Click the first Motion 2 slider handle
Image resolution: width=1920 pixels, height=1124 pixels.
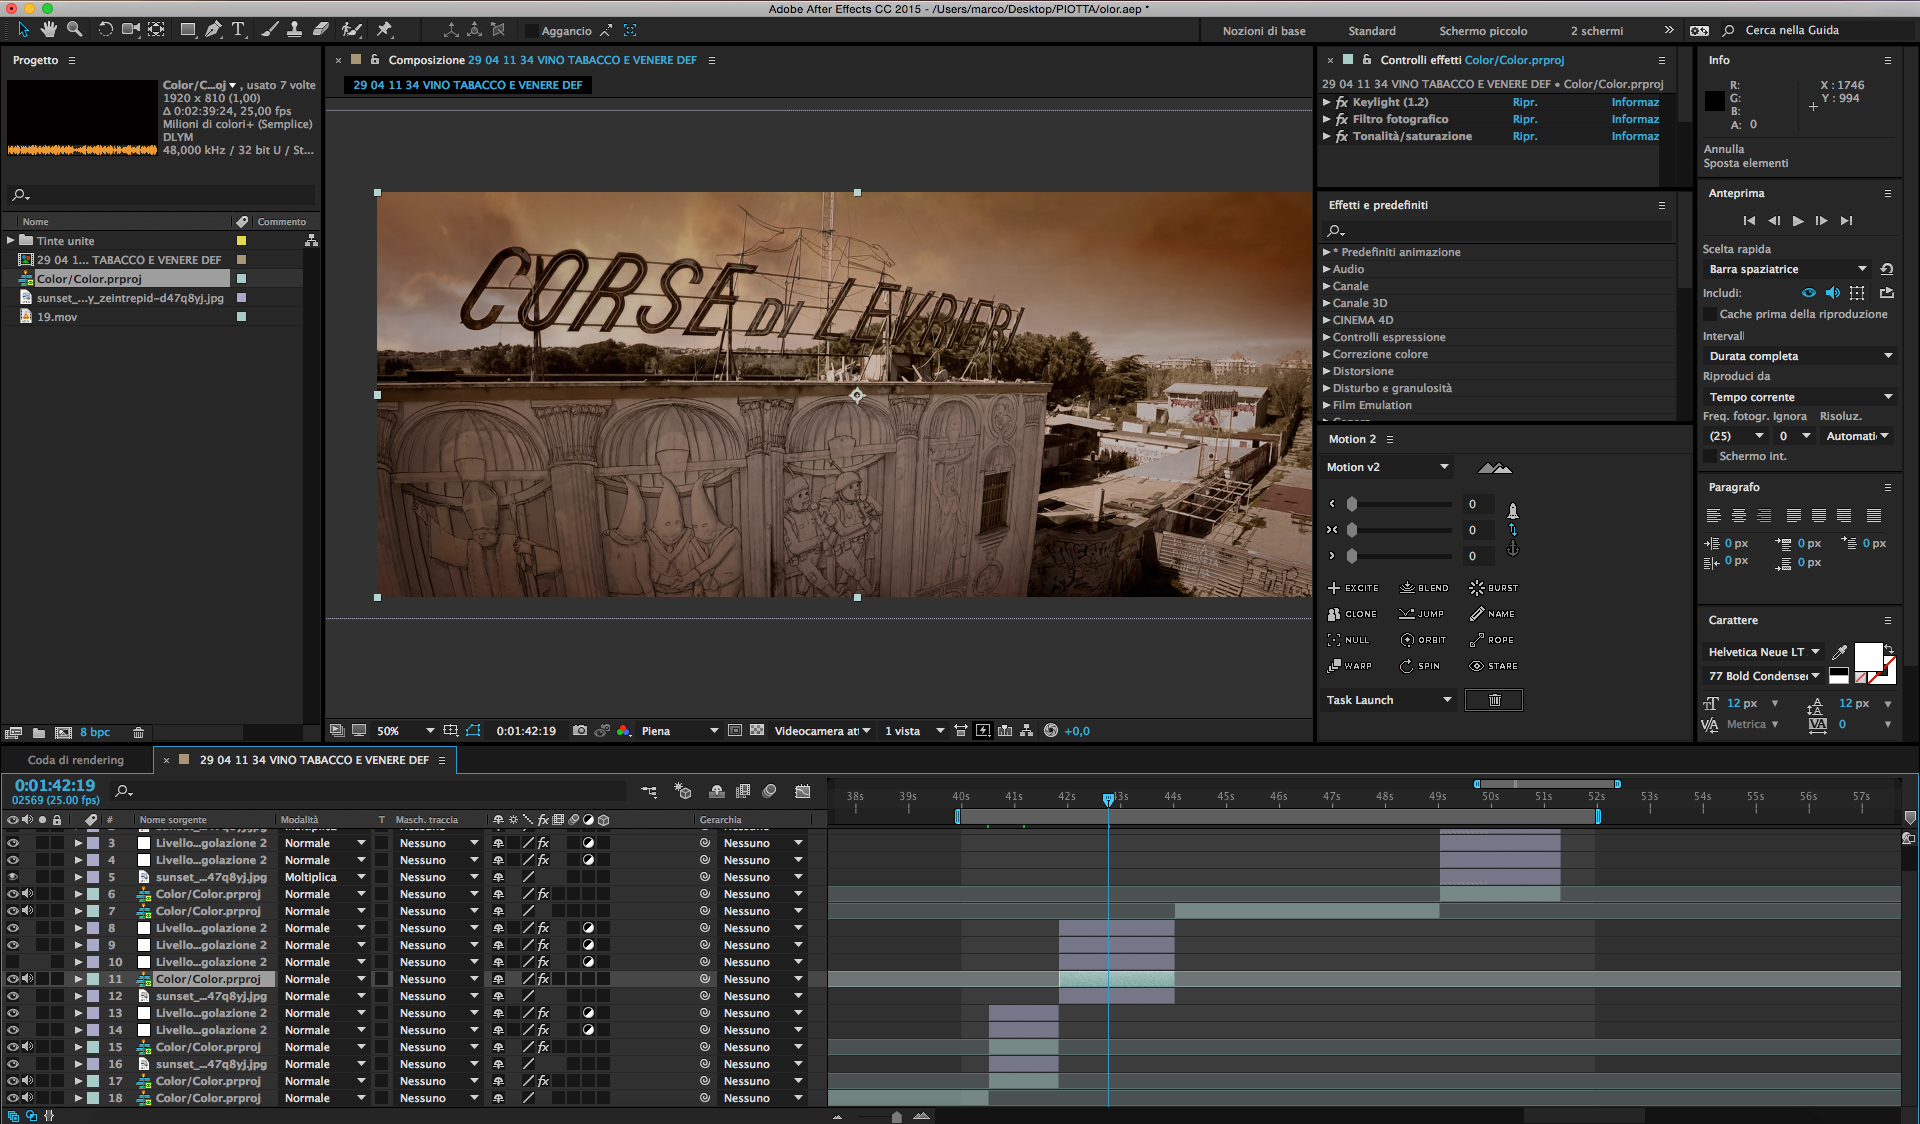point(1352,504)
